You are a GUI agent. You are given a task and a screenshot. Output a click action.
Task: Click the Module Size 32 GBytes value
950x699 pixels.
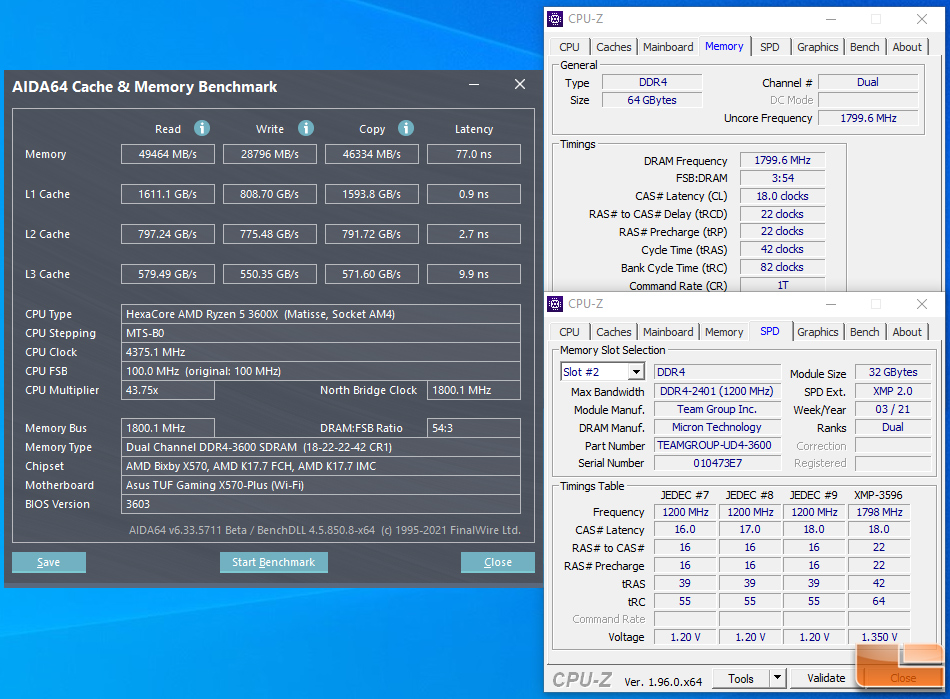pos(892,372)
